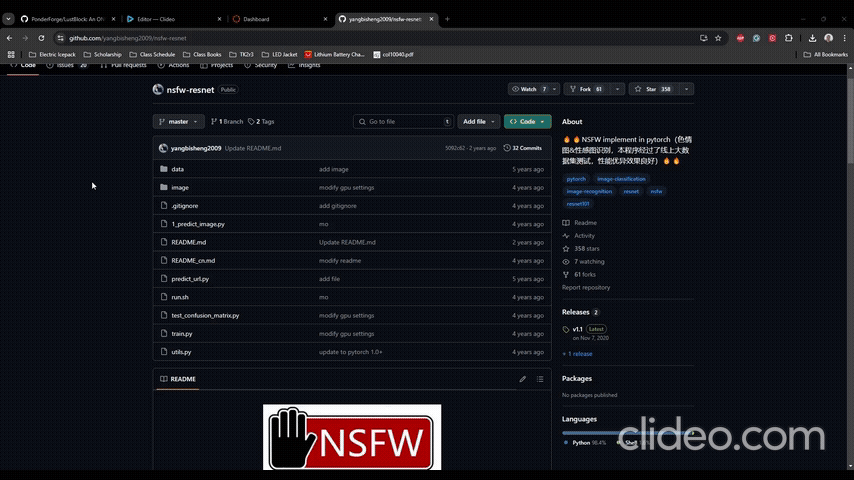Select the README tab heading

pos(178,379)
